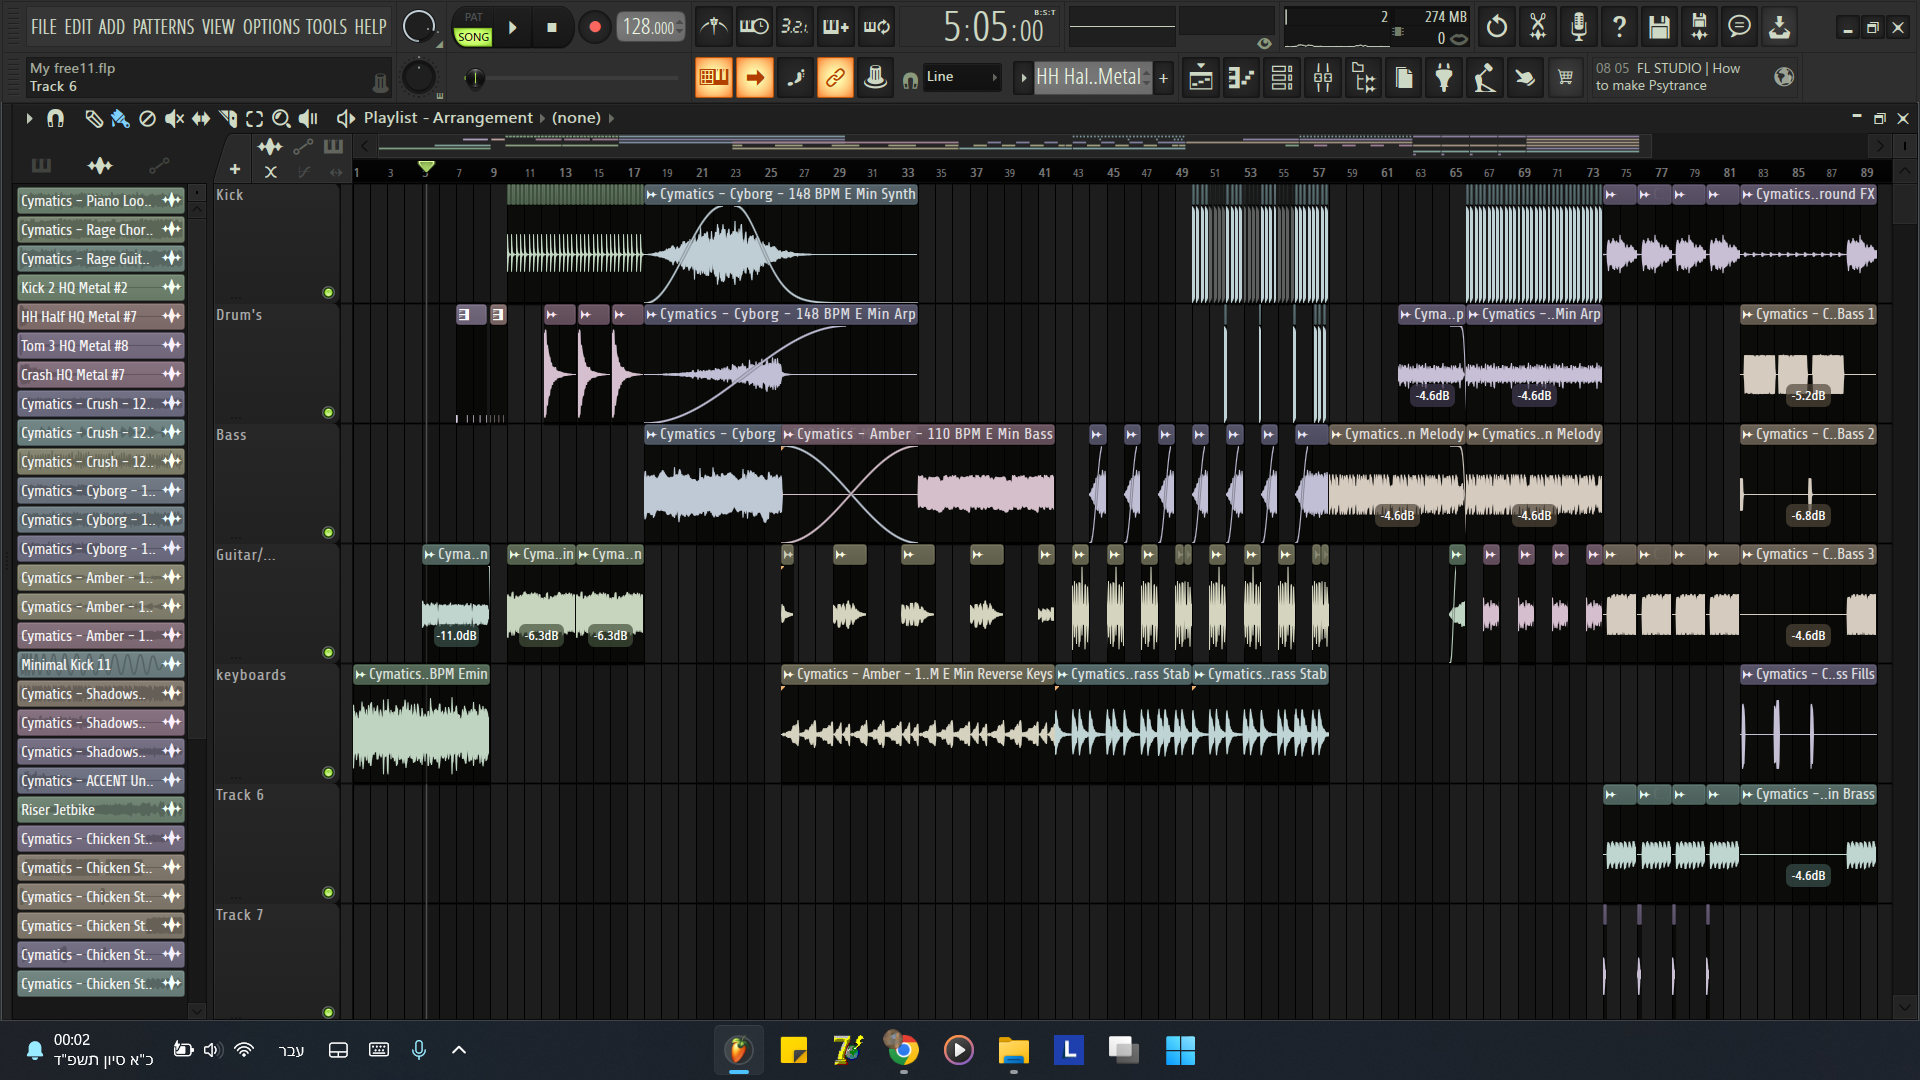Open FL Studio from the Windows taskbar
Viewport: 1920px width, 1080px height.
(739, 1050)
